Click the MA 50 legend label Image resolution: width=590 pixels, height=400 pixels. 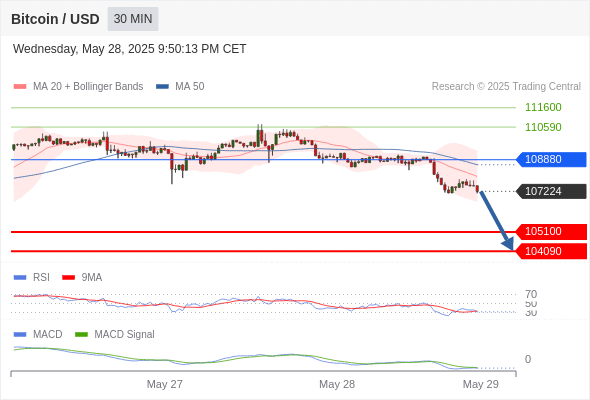click(x=190, y=87)
